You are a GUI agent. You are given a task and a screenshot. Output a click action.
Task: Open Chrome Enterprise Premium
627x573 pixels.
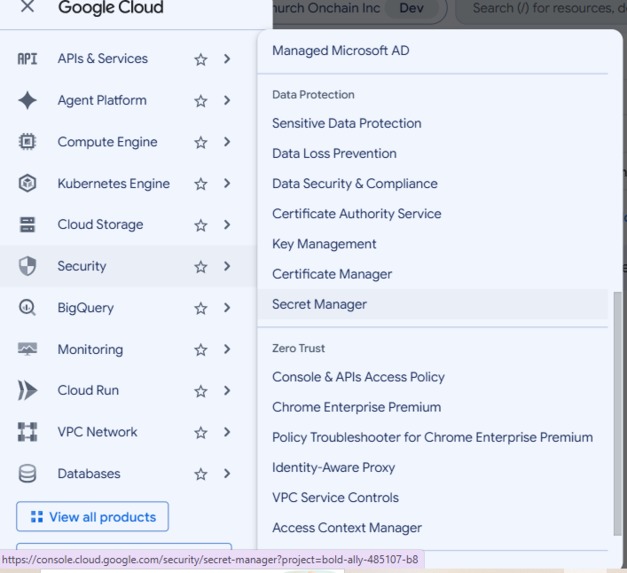coord(357,407)
